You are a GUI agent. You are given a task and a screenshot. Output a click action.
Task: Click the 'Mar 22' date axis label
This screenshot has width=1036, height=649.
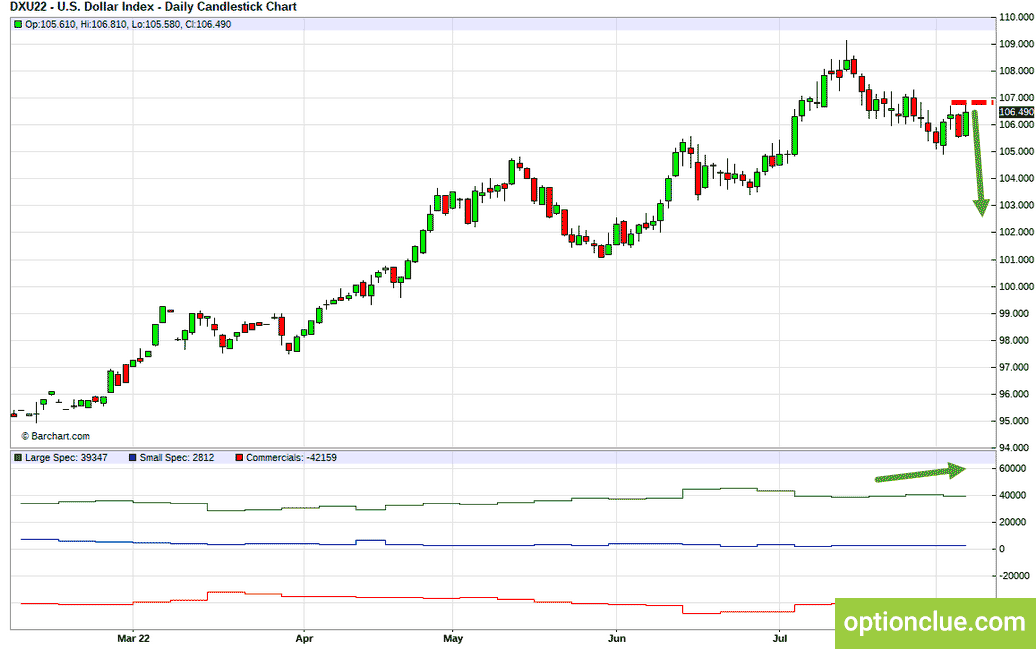click(133, 638)
